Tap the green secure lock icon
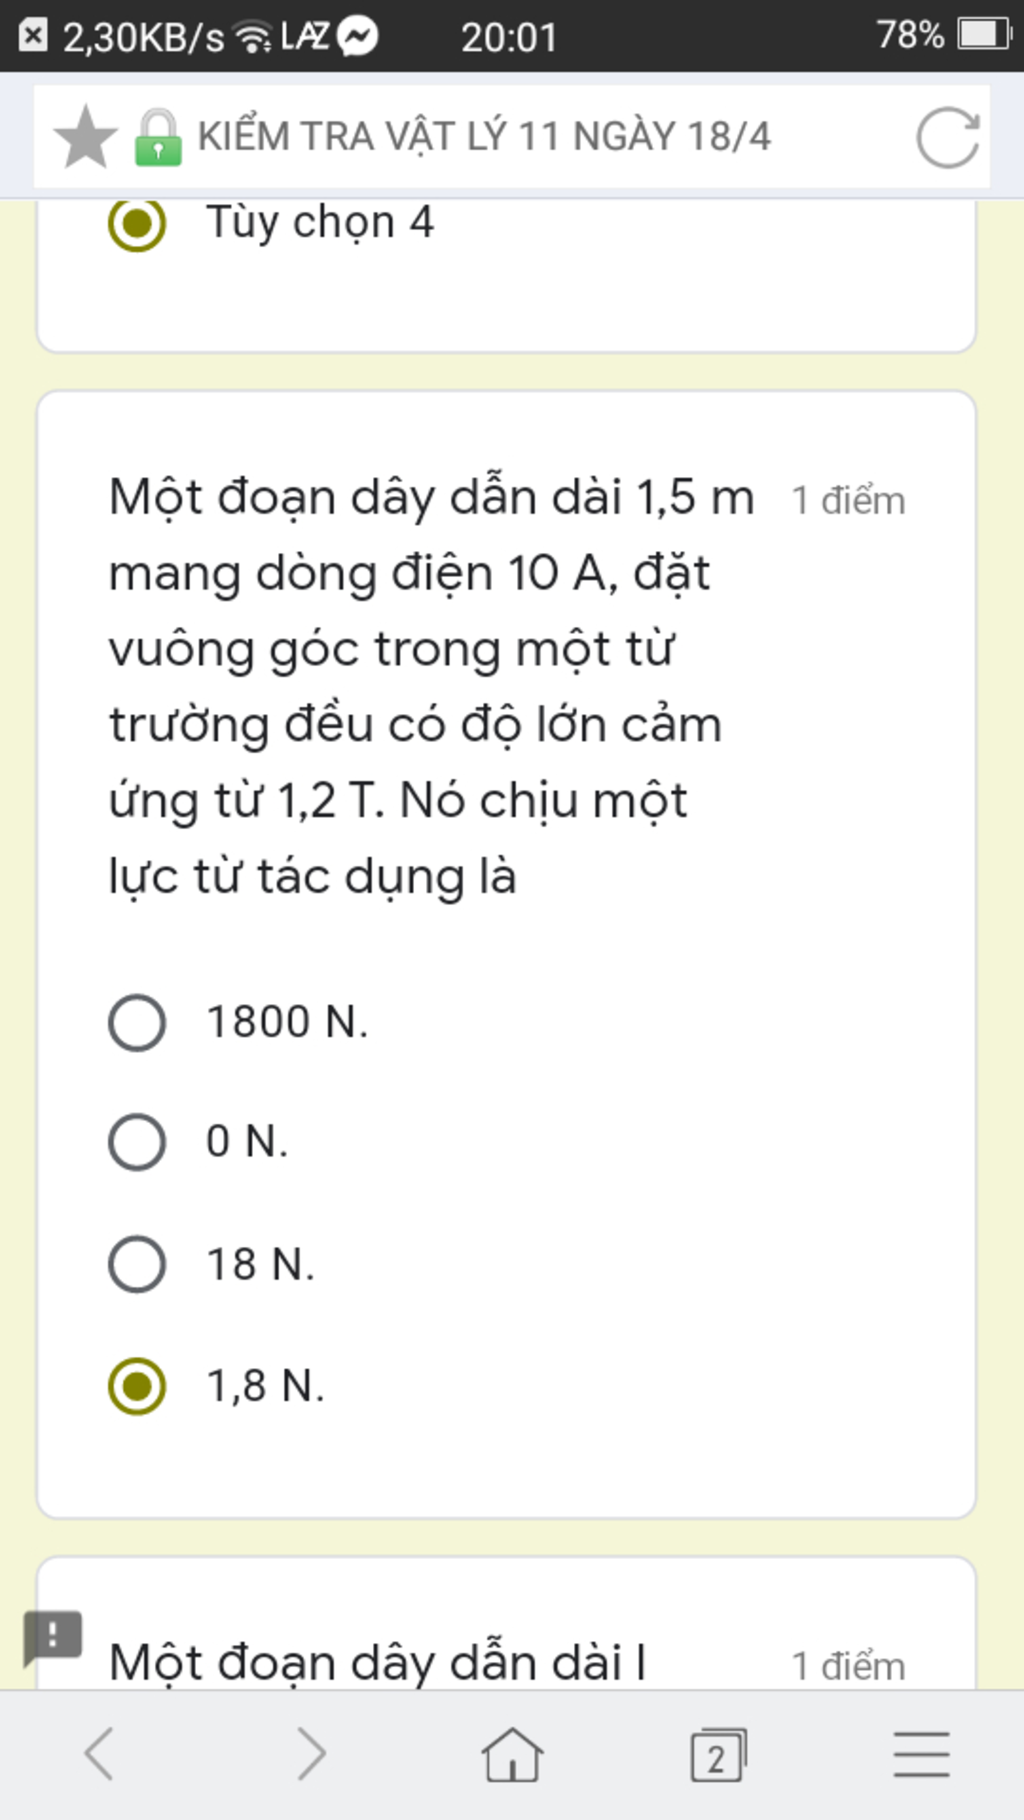The height and width of the screenshot is (1820, 1024). pyautogui.click(x=158, y=137)
